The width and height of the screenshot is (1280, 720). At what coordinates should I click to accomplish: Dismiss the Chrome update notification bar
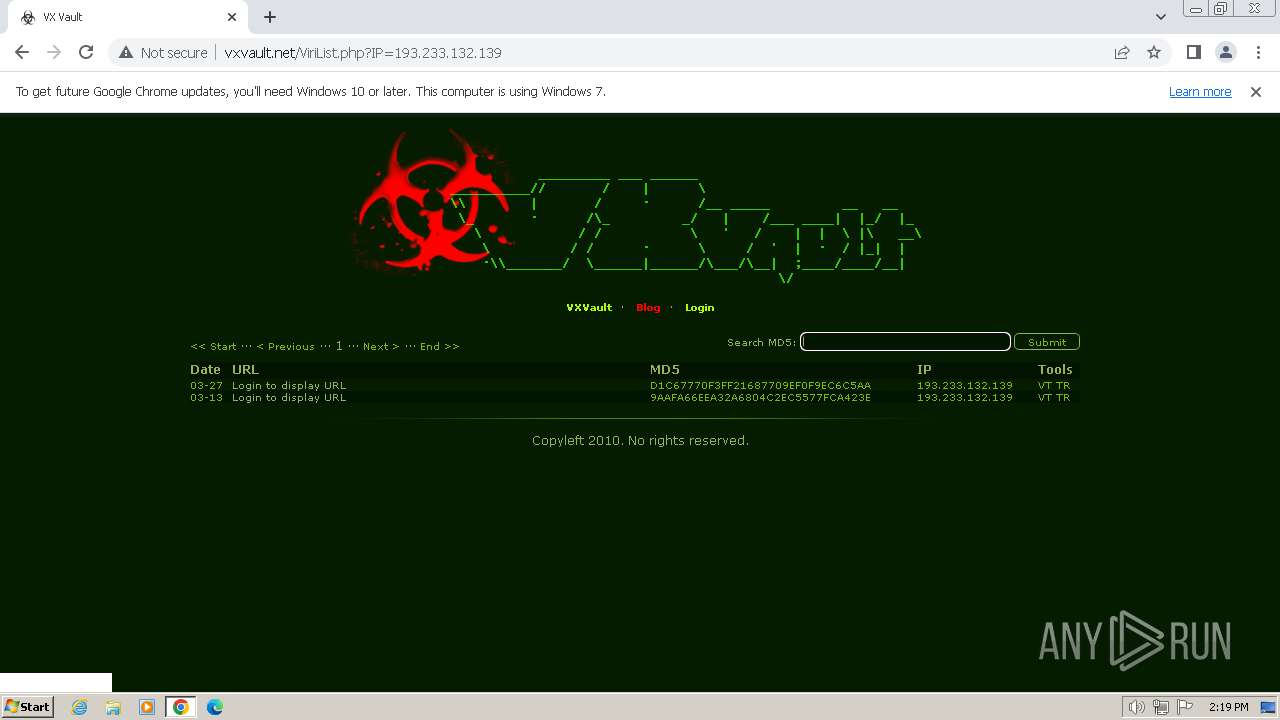[1256, 91]
